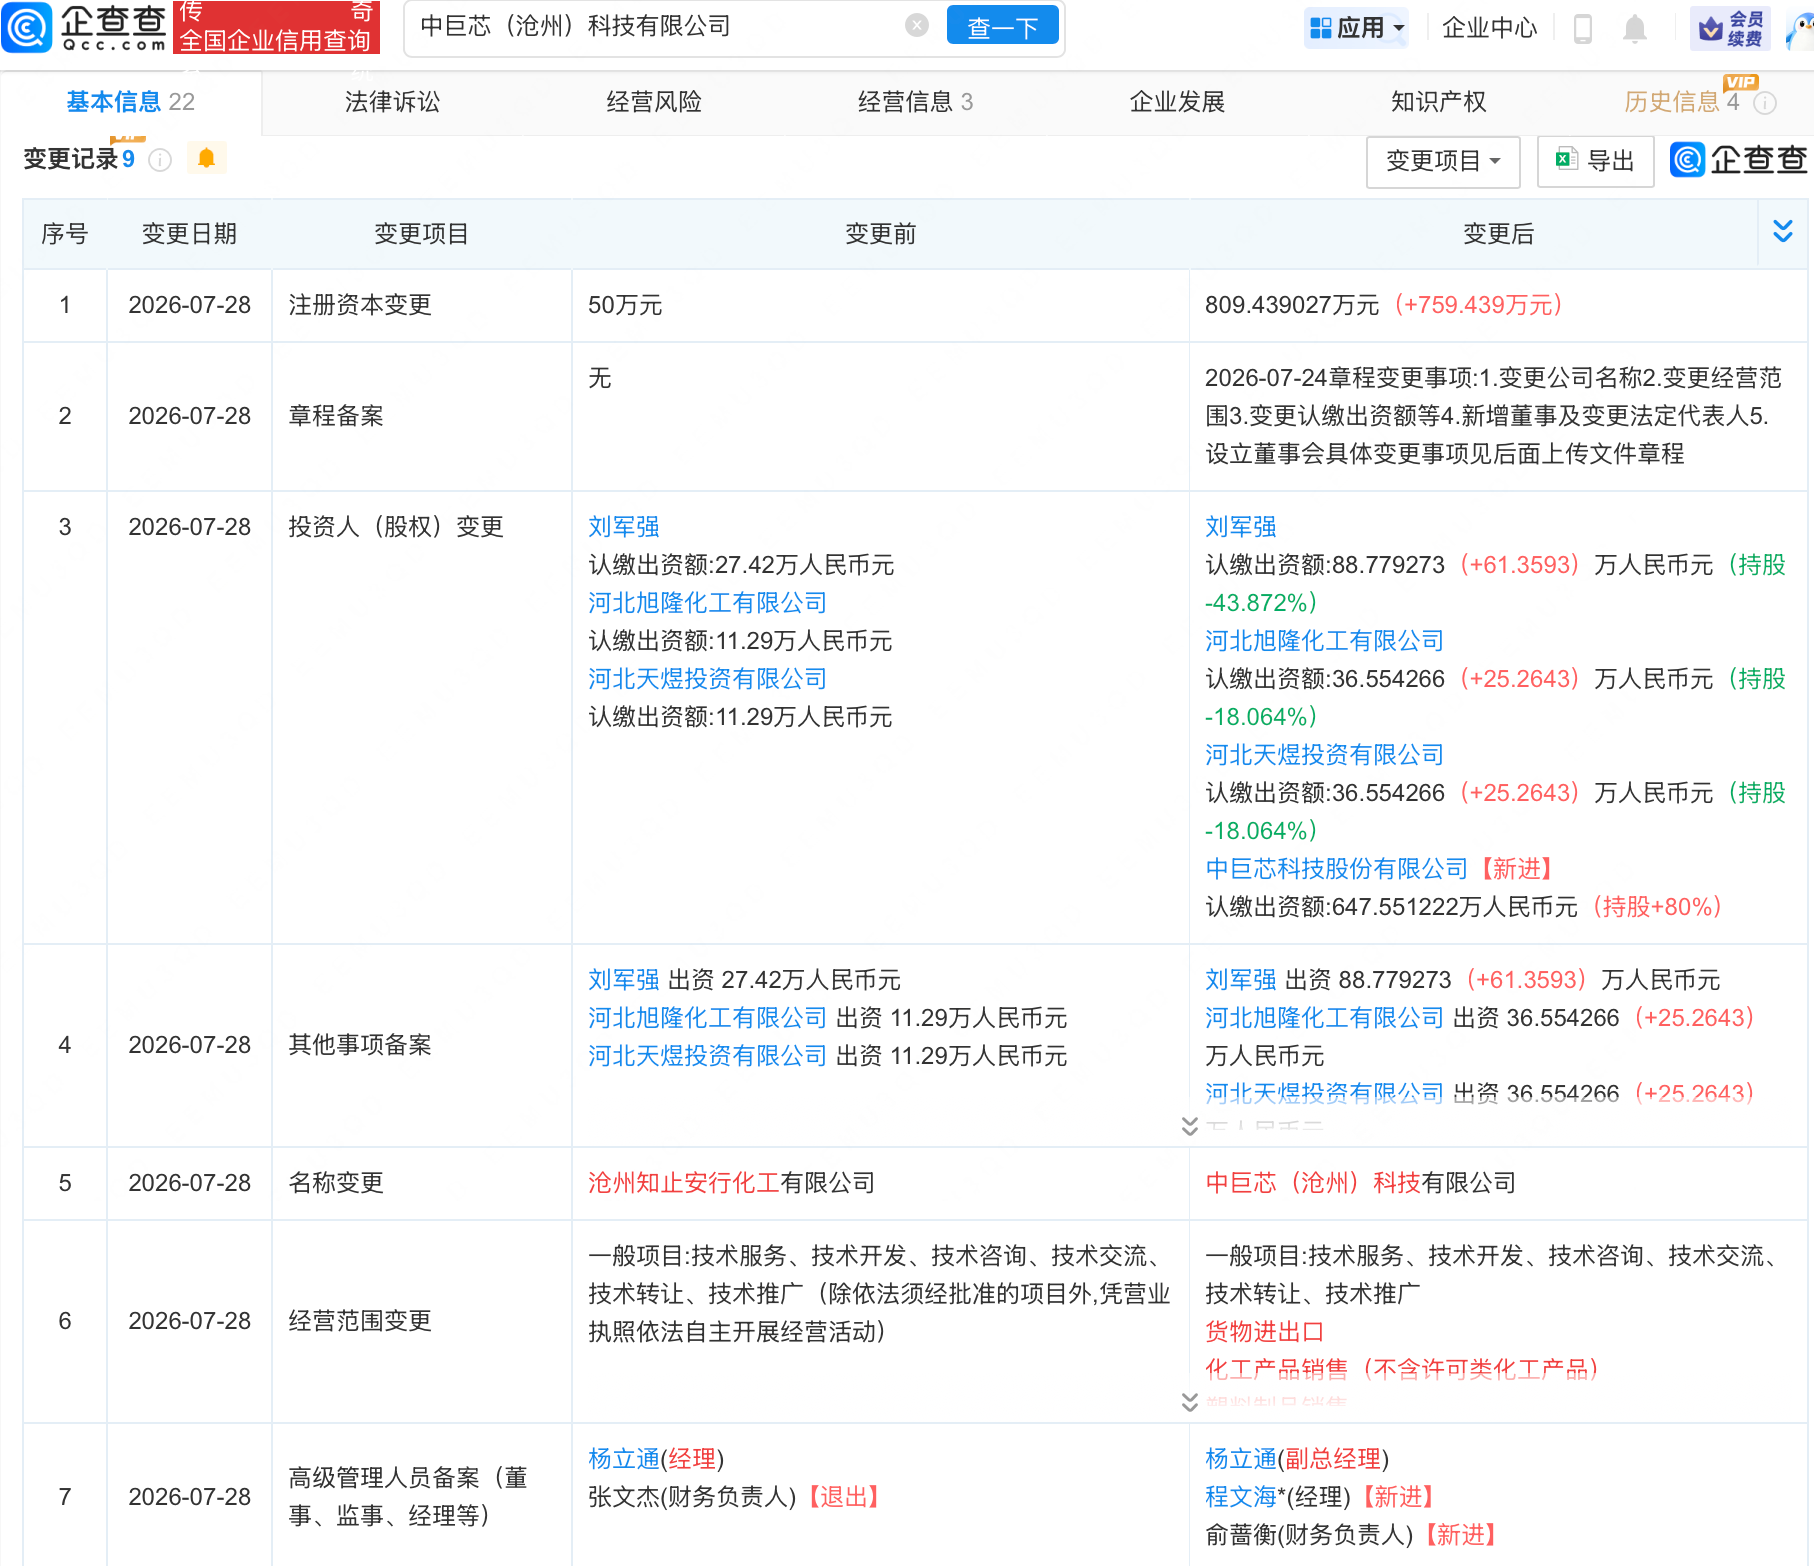Open 企业中心 link in header

coord(1489,28)
